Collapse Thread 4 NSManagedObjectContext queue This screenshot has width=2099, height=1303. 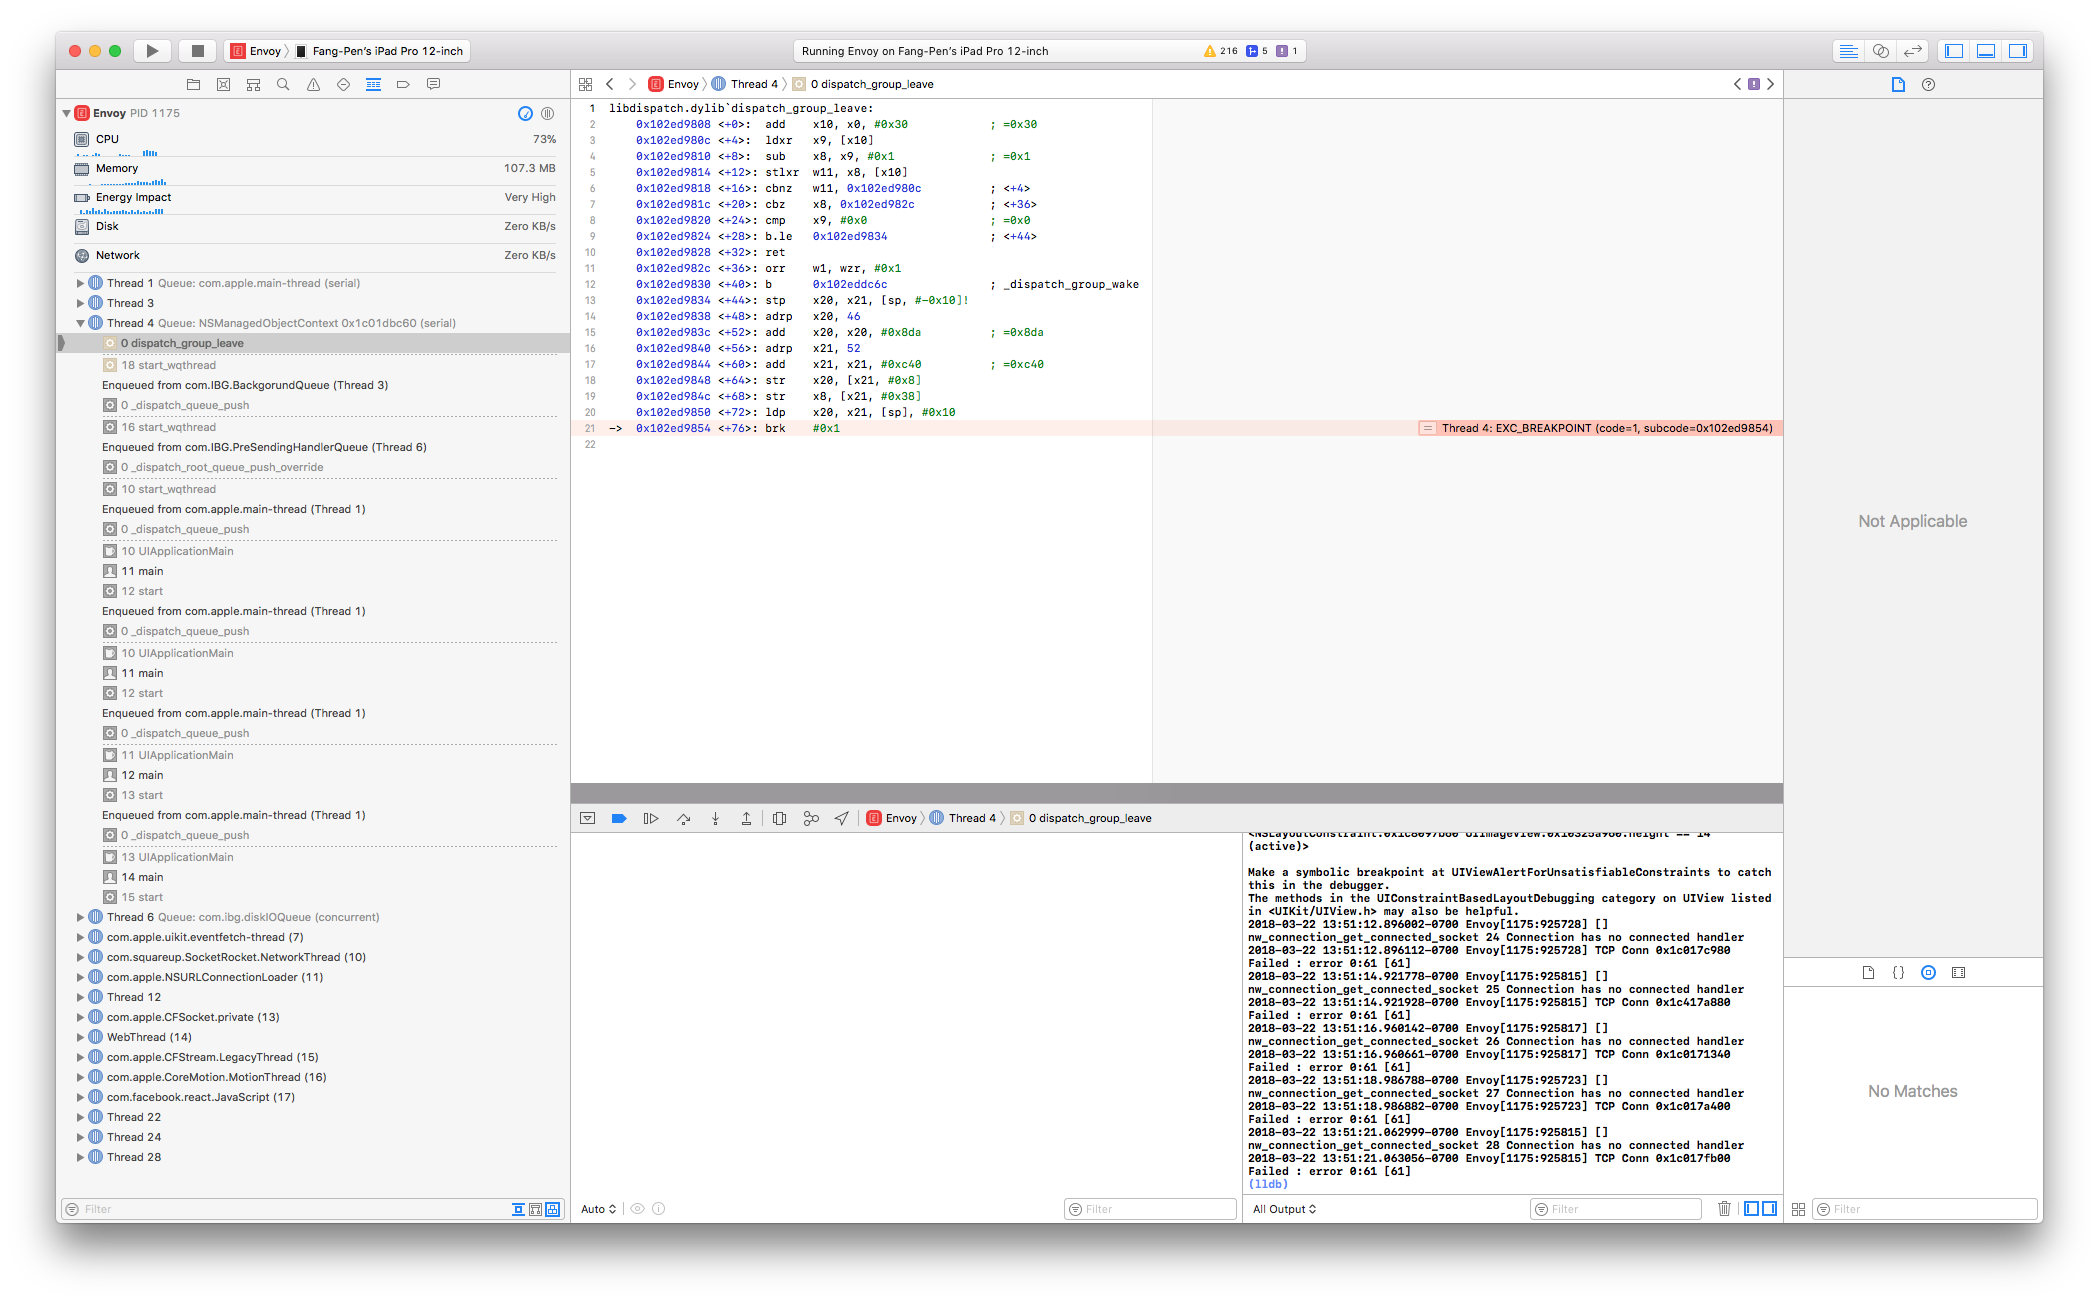[x=81, y=323]
